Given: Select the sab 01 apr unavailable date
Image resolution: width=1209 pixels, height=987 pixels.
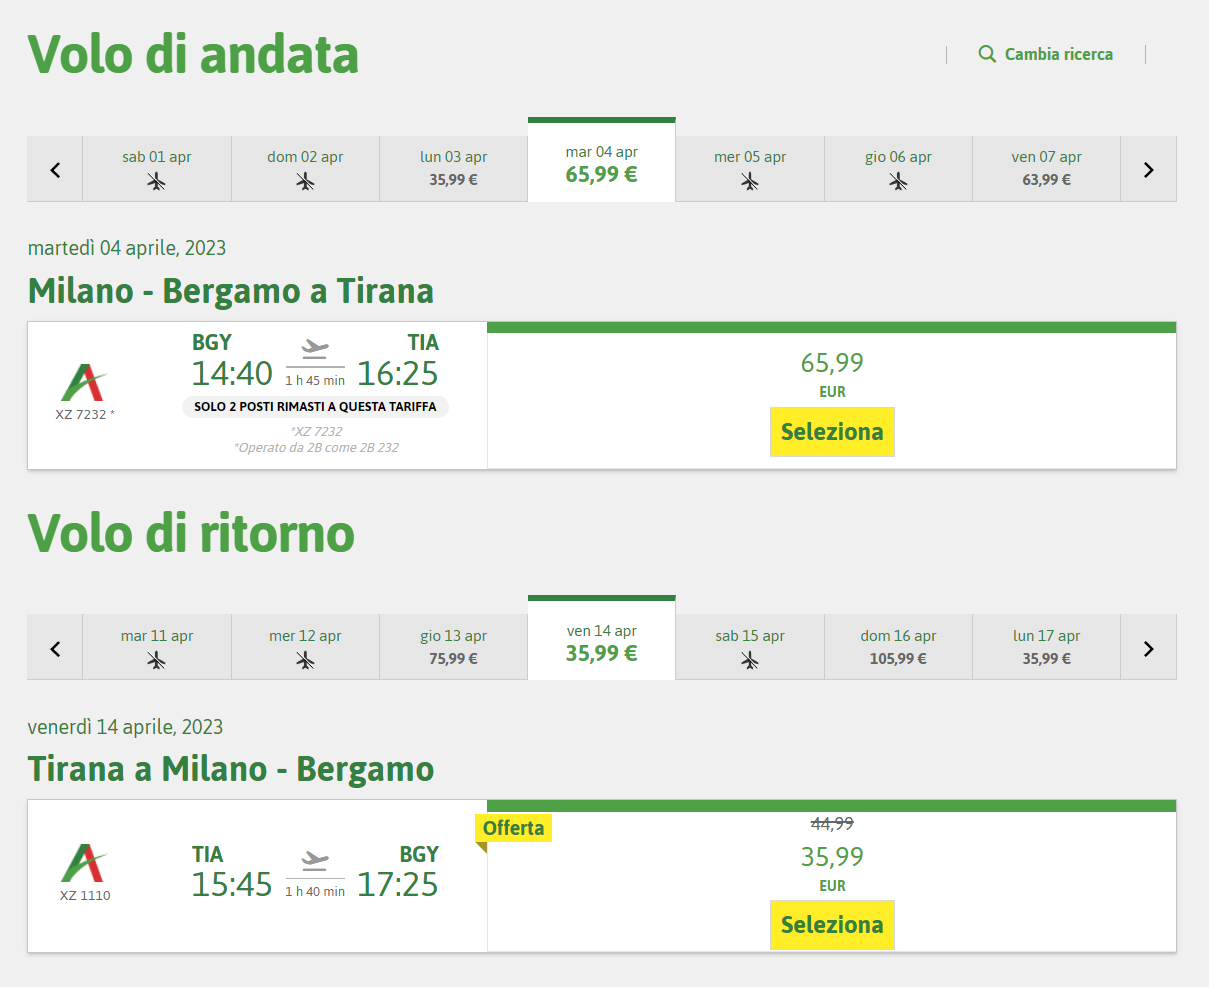Looking at the screenshot, I should point(157,169).
